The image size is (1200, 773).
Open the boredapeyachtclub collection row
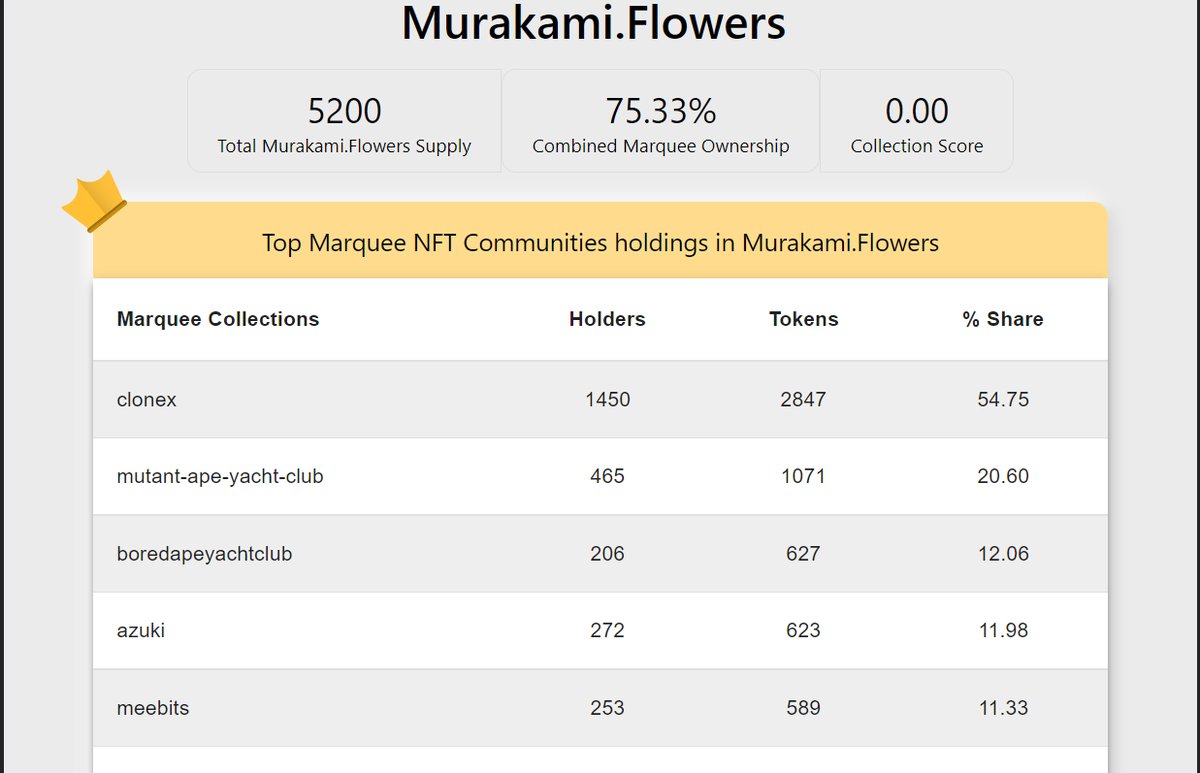pyautogui.click(x=600, y=554)
